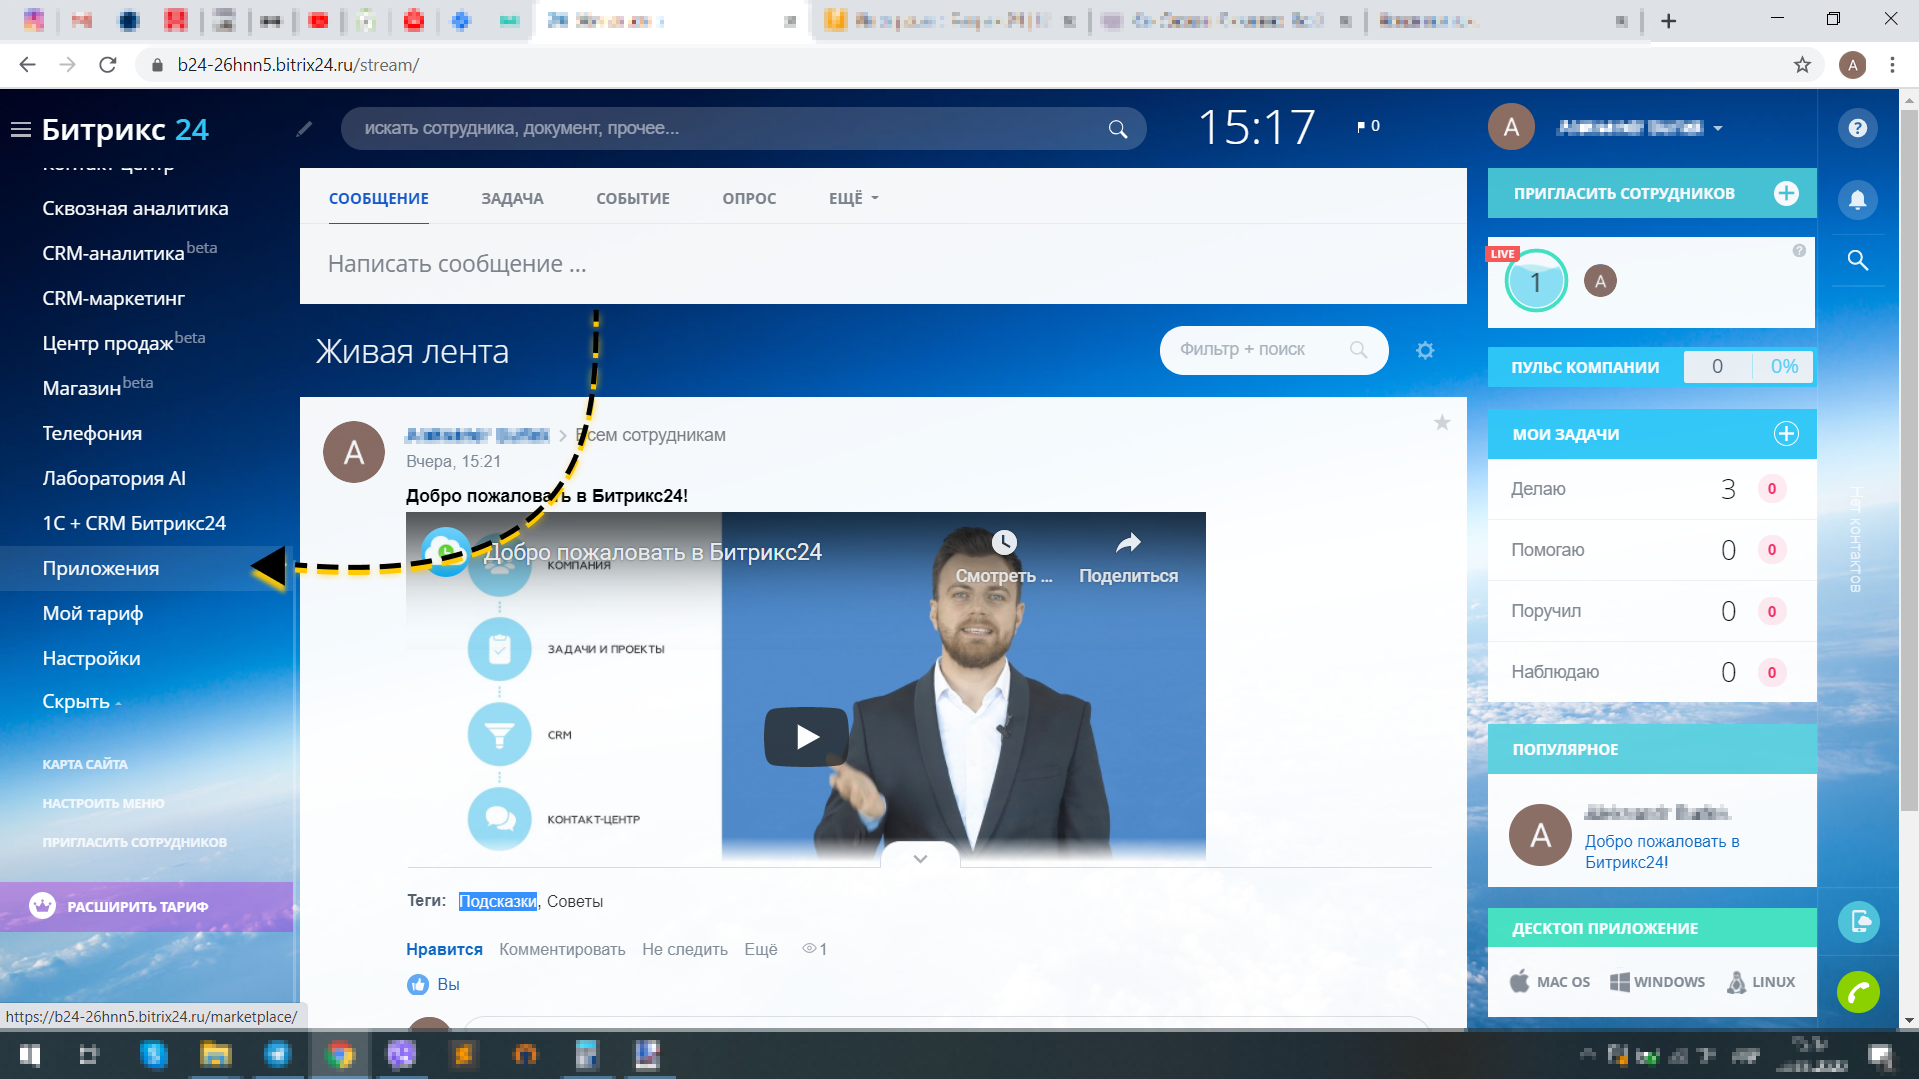Open the notifications bell icon

[1857, 200]
